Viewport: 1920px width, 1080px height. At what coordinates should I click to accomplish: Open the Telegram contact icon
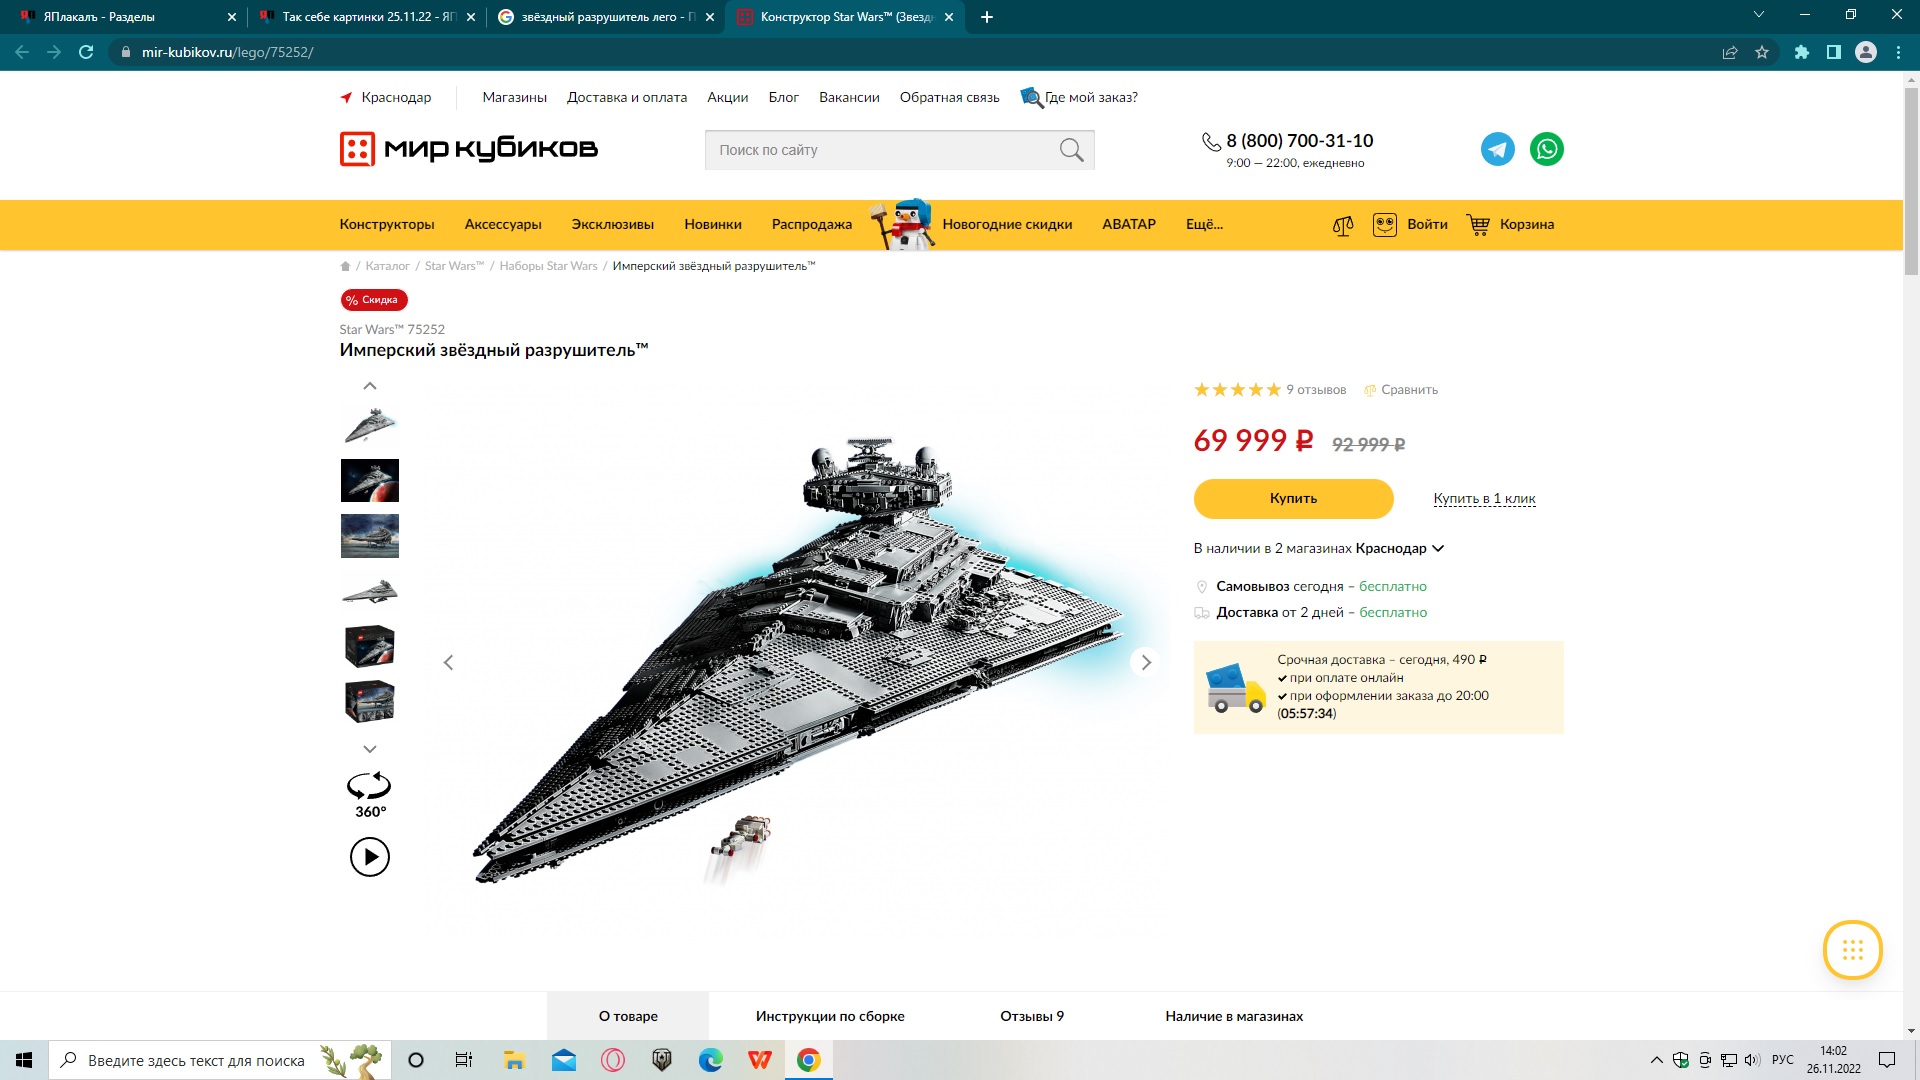click(1497, 149)
